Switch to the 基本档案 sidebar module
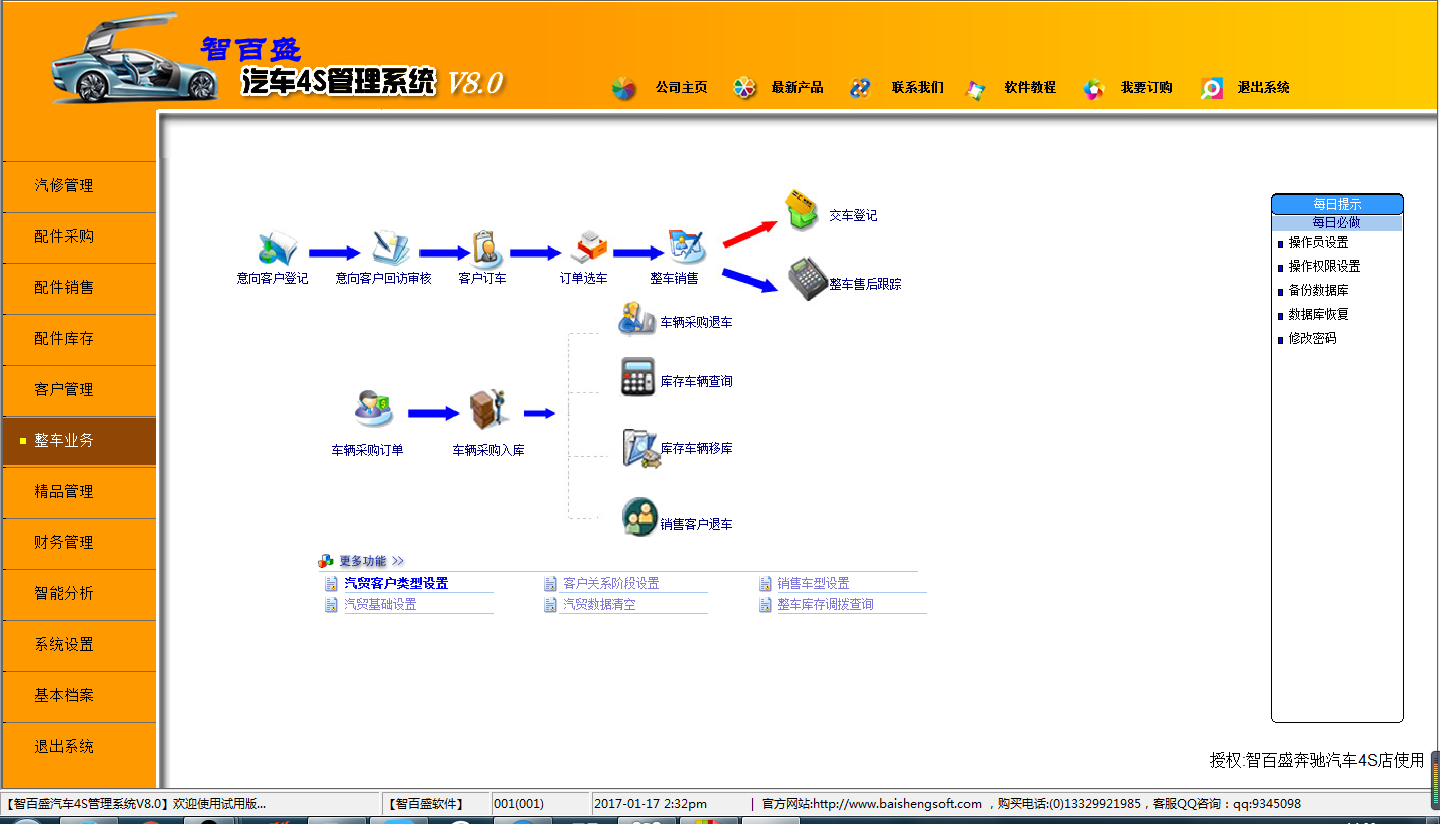1440x826 pixels. [x=79, y=696]
